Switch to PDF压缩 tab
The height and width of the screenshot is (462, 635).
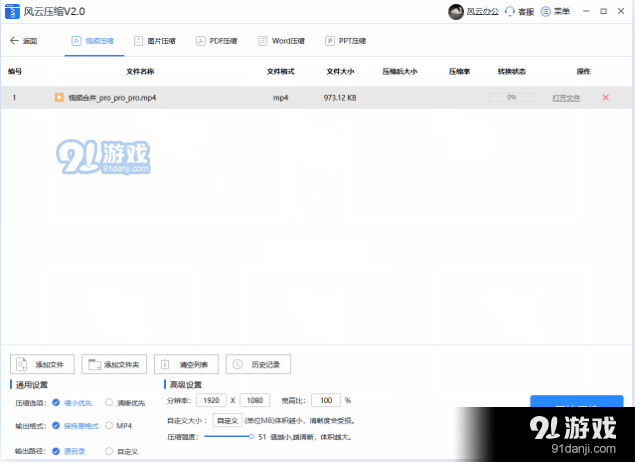click(216, 41)
